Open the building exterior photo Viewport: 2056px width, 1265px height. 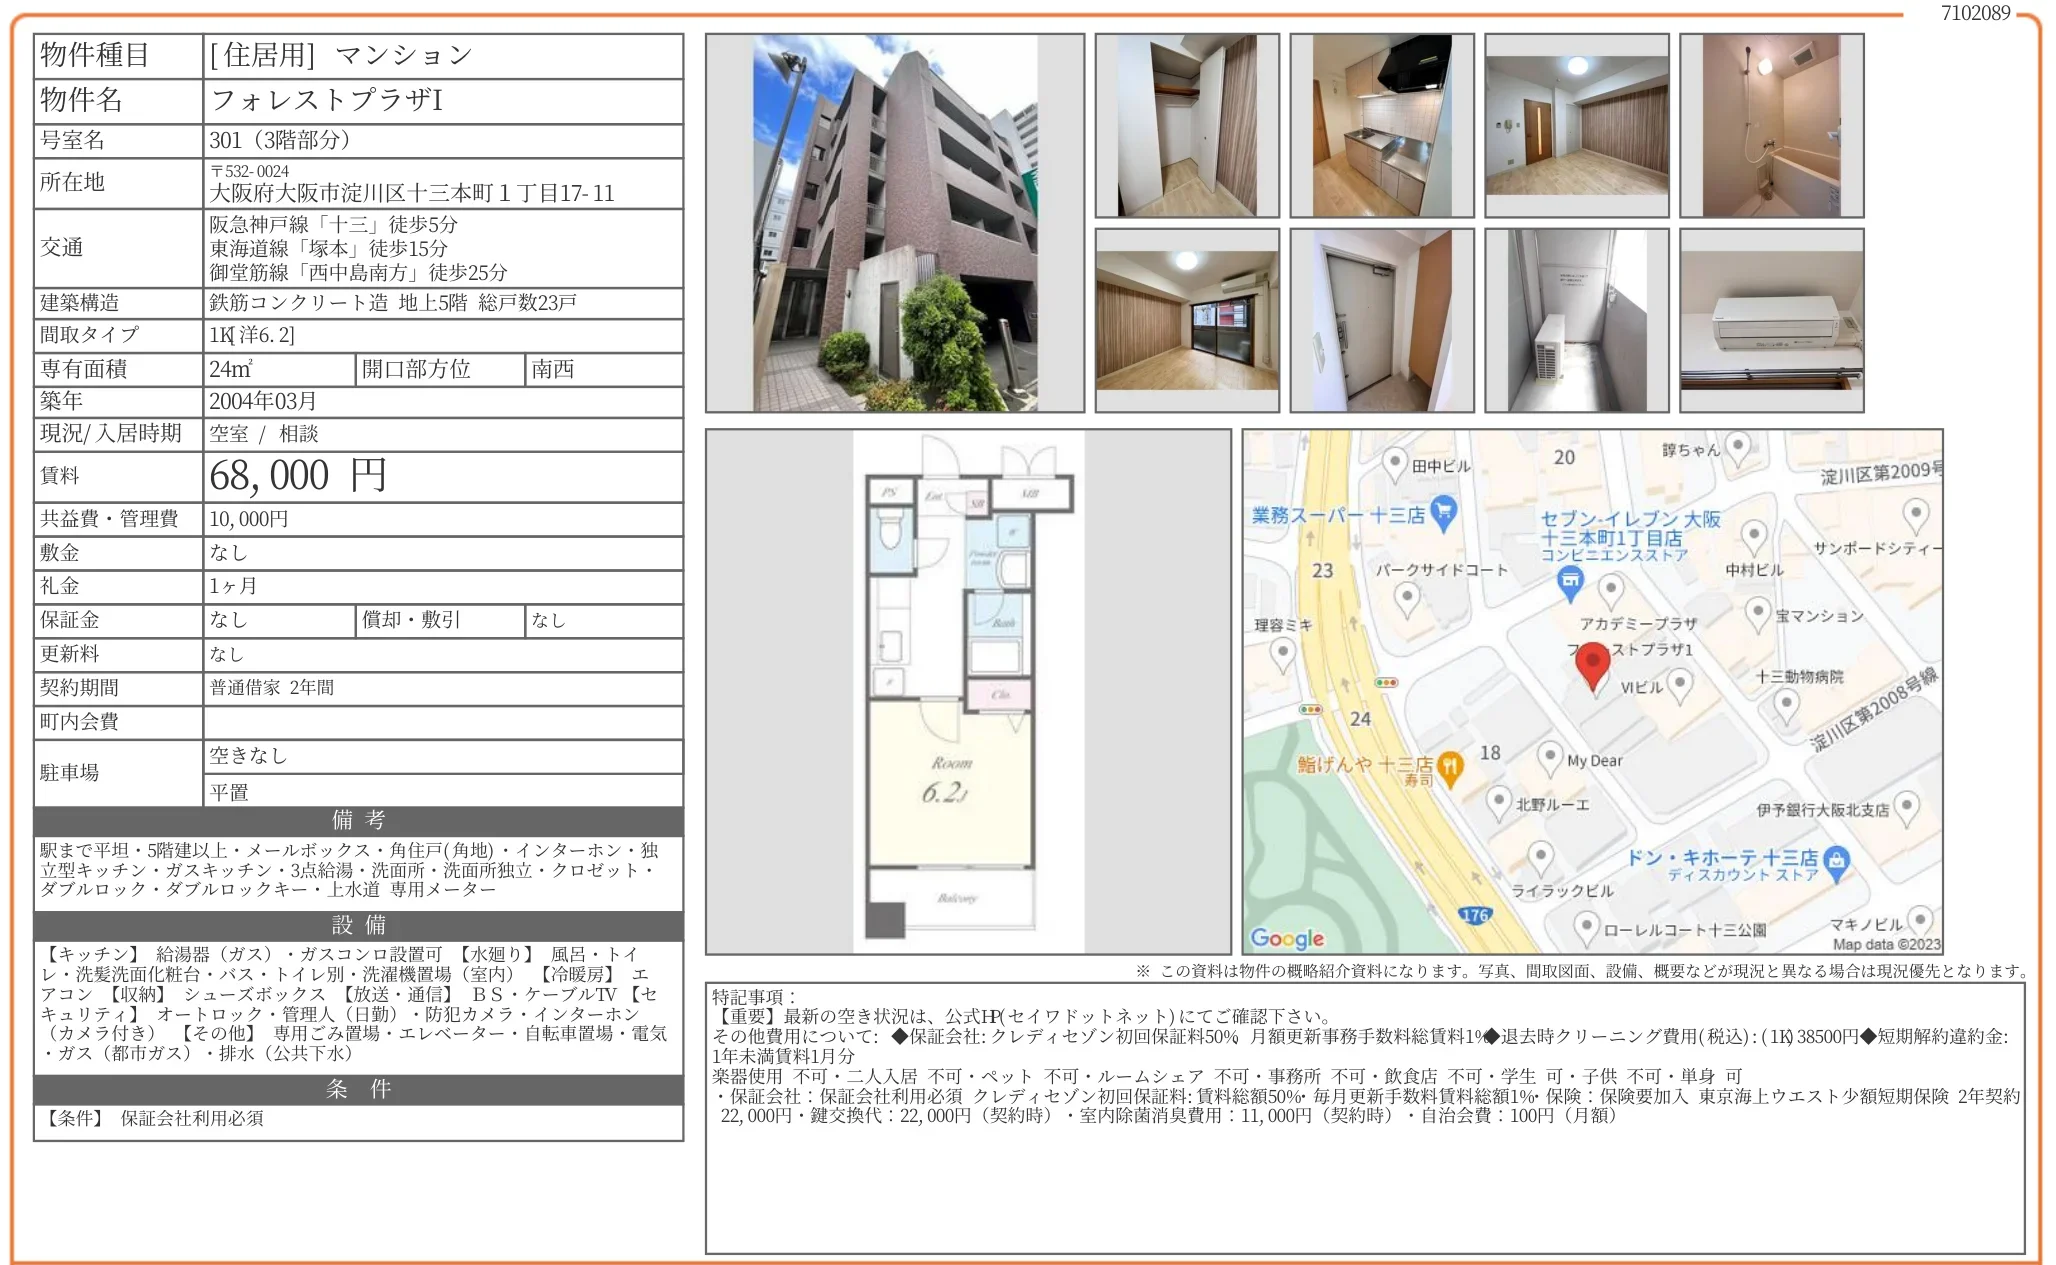tap(894, 223)
